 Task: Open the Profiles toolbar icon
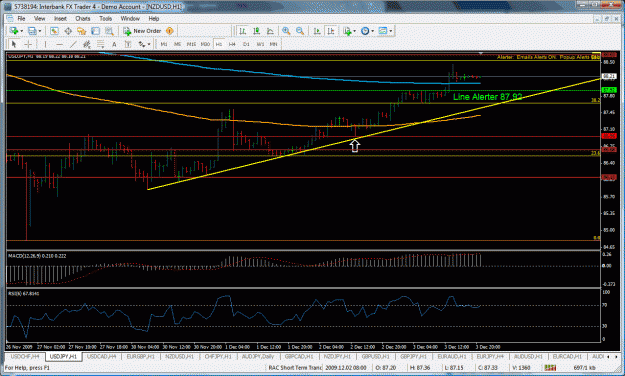[x=32, y=31]
